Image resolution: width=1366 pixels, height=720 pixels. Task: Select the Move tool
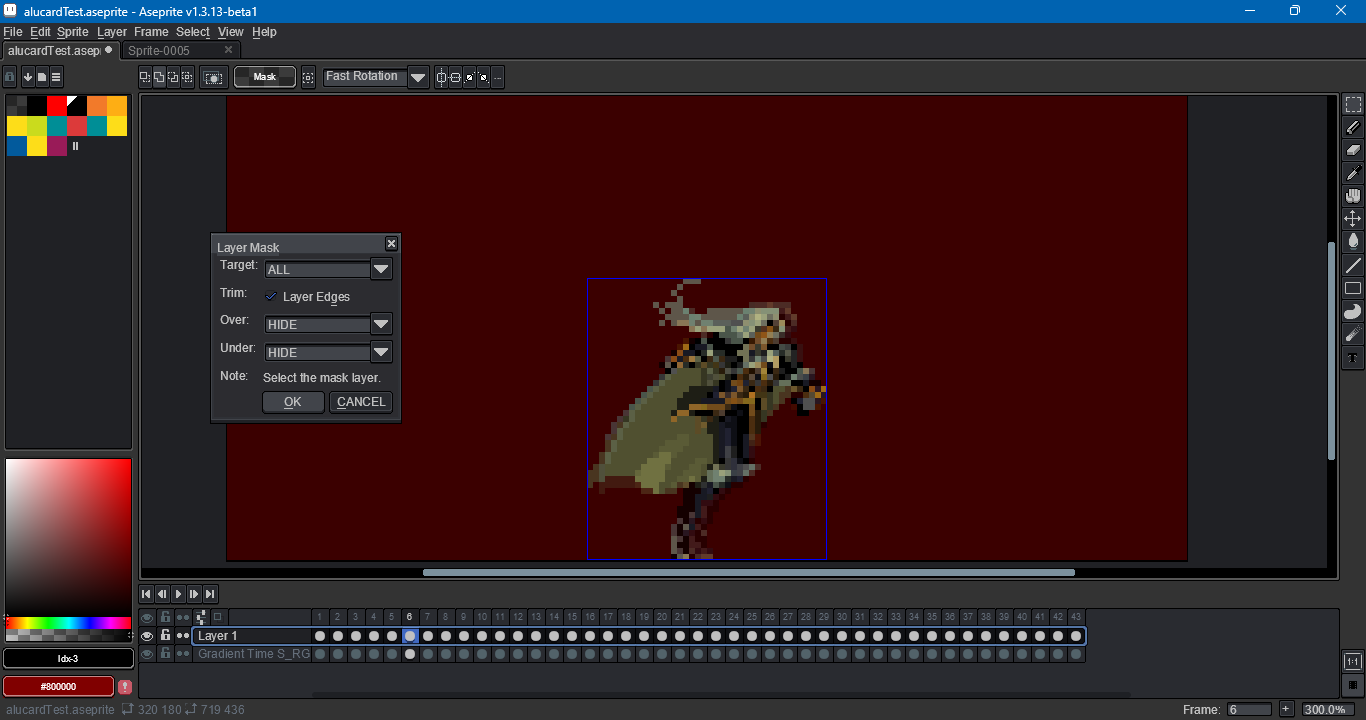(x=1353, y=219)
